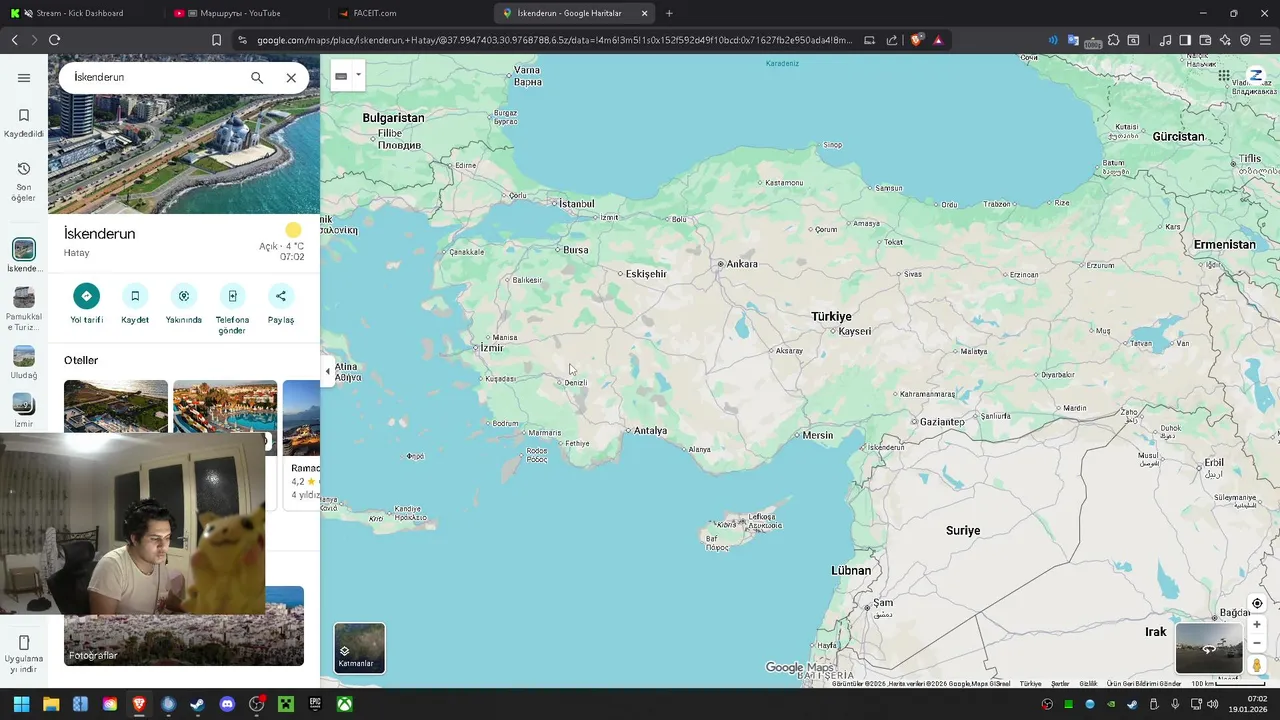The height and width of the screenshot is (720, 1280).
Task: Click the browser share page icon
Action: click(892, 40)
